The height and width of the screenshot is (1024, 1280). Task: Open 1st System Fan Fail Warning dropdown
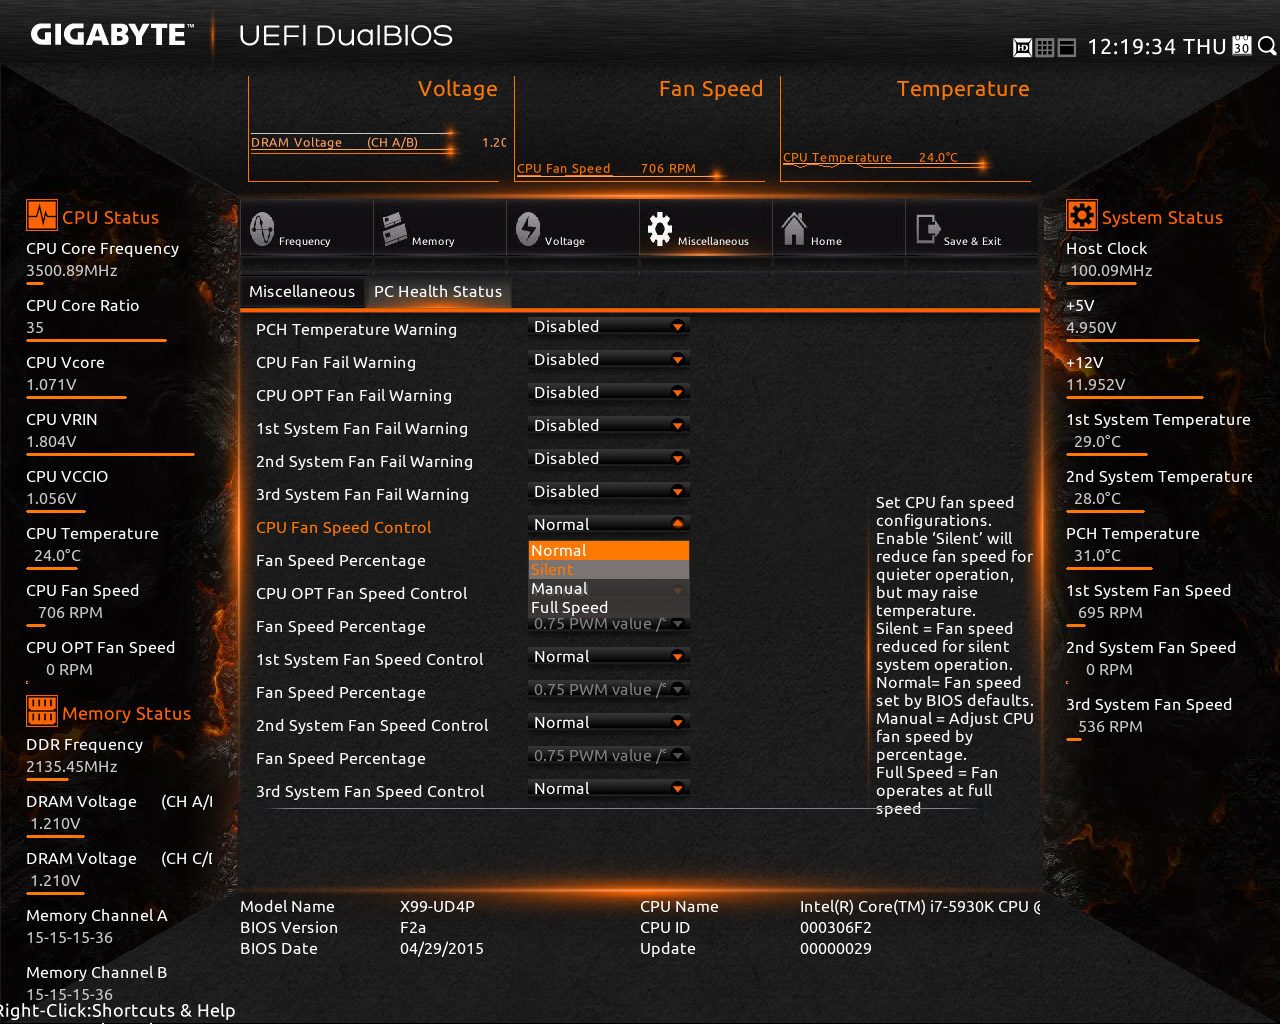[609, 426]
